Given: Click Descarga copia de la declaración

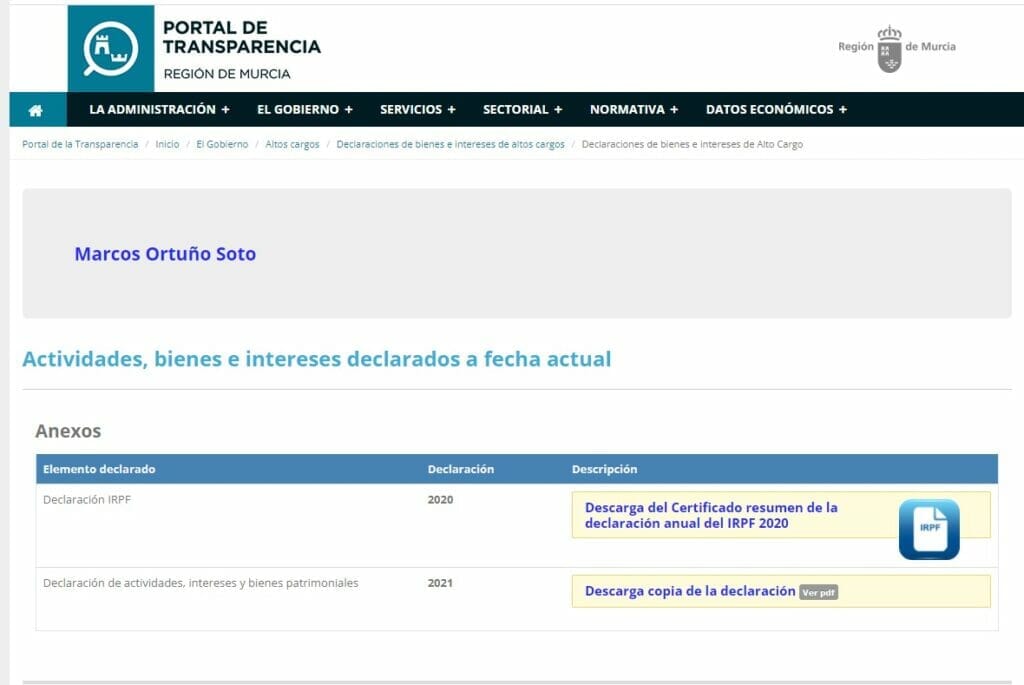Looking at the screenshot, I should pos(686,591).
